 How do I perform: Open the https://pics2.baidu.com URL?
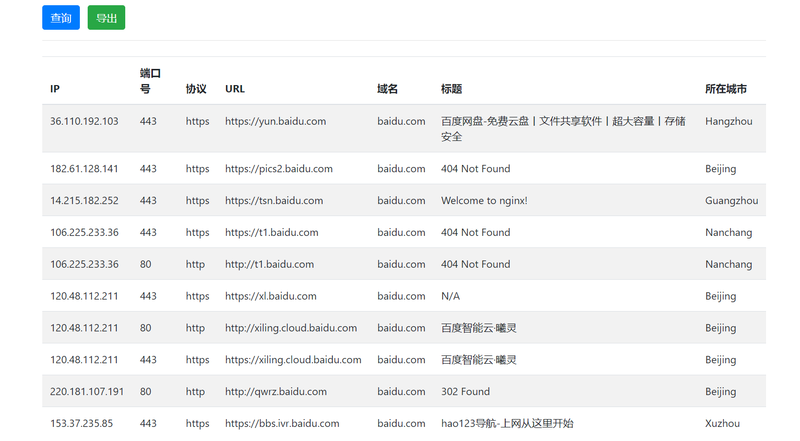tap(278, 169)
